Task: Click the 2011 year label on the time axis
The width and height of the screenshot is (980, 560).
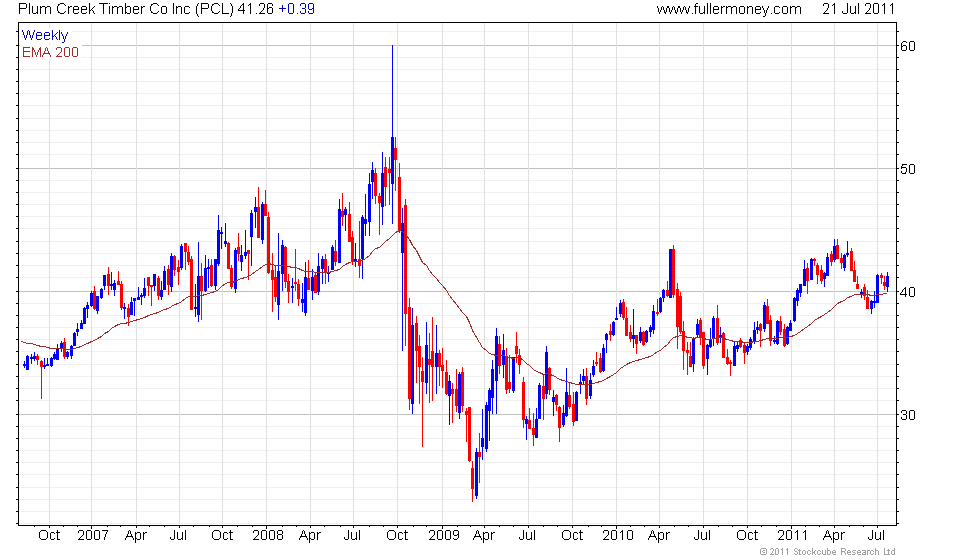Action: pyautogui.click(x=792, y=536)
